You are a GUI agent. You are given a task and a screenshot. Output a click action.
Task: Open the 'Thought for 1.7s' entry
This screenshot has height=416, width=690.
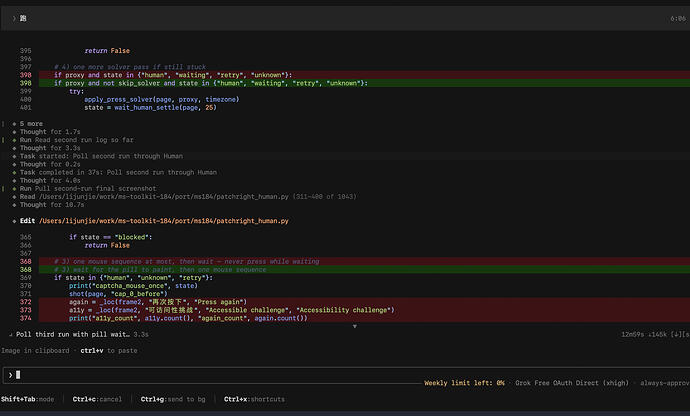click(x=50, y=132)
